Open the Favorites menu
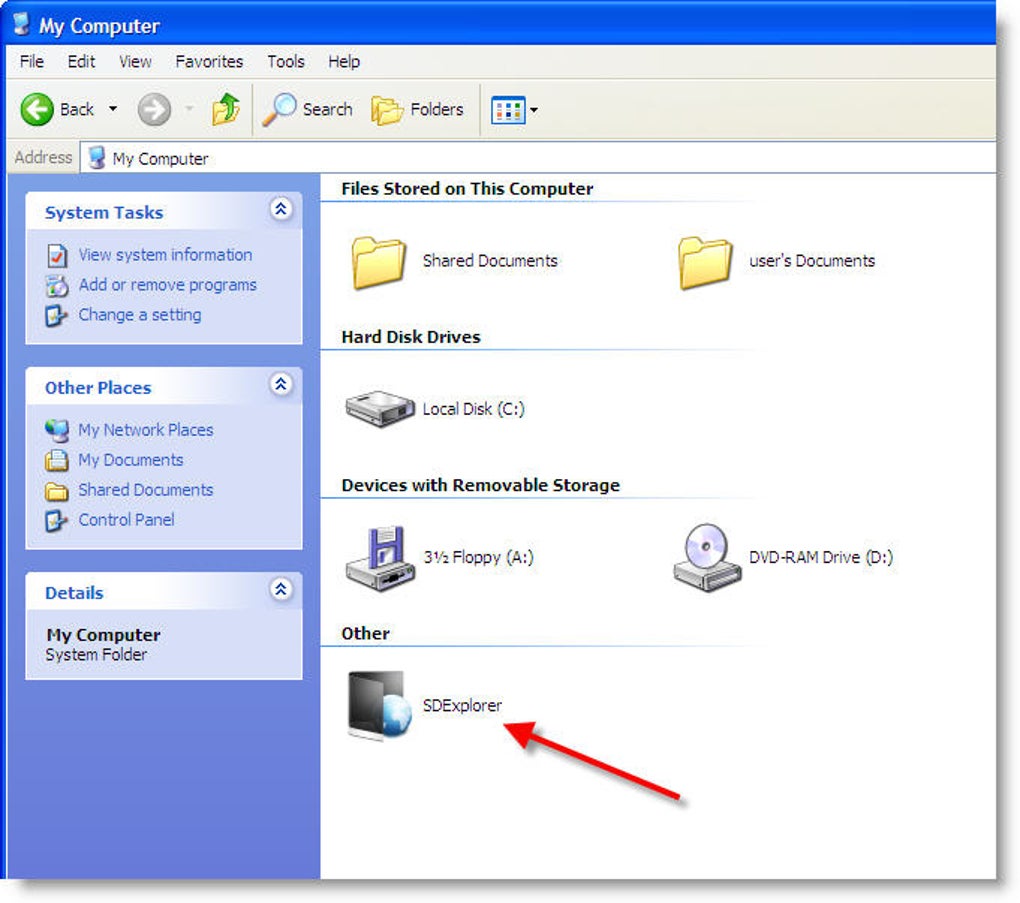 point(209,62)
